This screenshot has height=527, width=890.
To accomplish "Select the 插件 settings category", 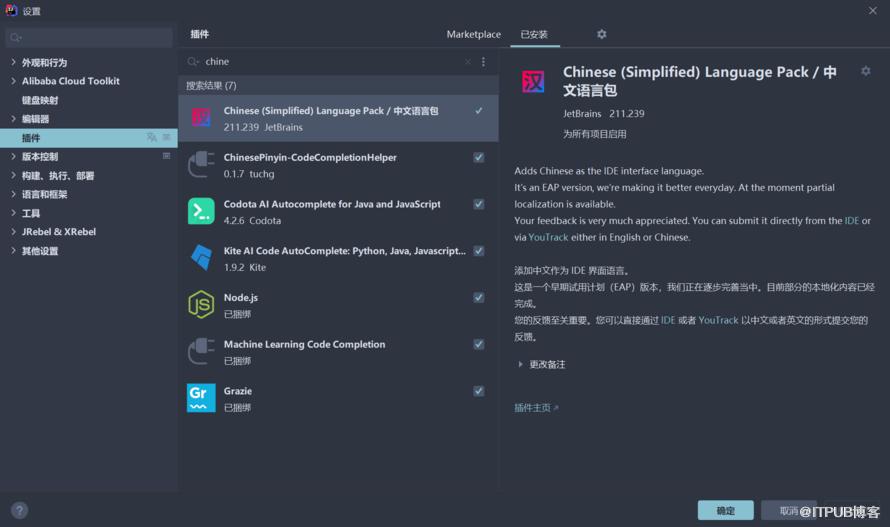I will [x=89, y=137].
